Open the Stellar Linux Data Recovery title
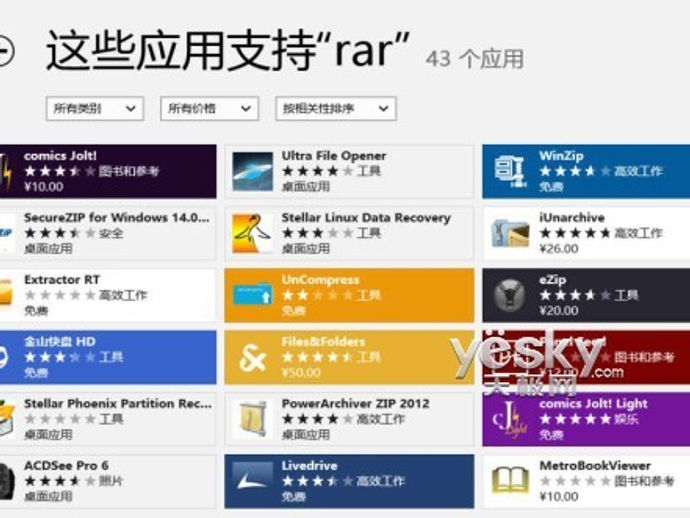This screenshot has height=518, width=690. 366,218
